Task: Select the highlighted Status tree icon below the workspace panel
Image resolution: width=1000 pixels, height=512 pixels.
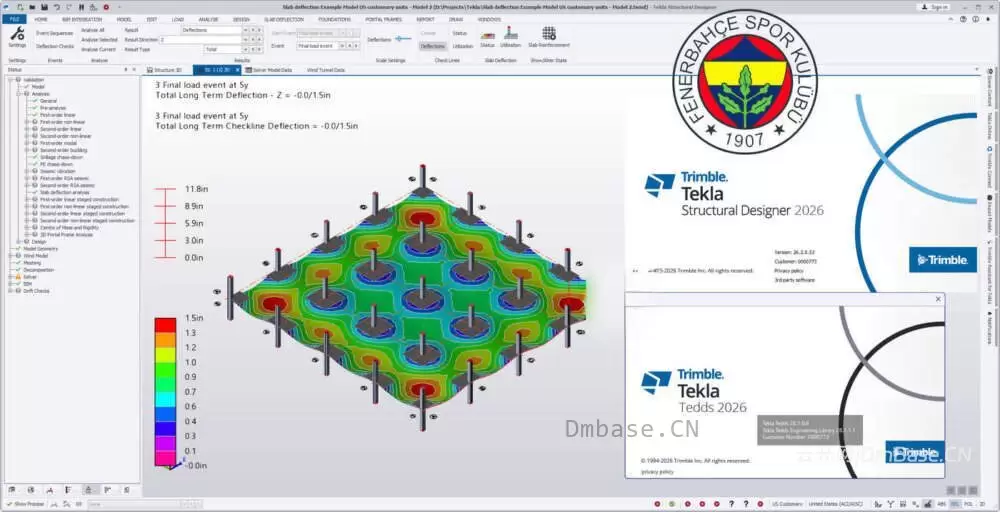Action: (89, 490)
